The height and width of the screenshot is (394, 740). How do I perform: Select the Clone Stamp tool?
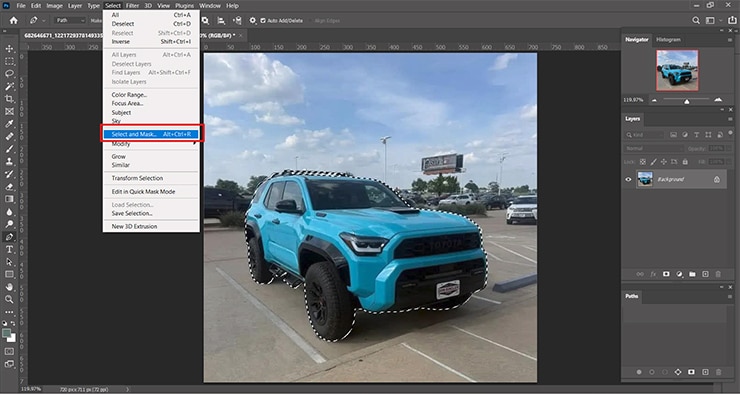[x=9, y=161]
